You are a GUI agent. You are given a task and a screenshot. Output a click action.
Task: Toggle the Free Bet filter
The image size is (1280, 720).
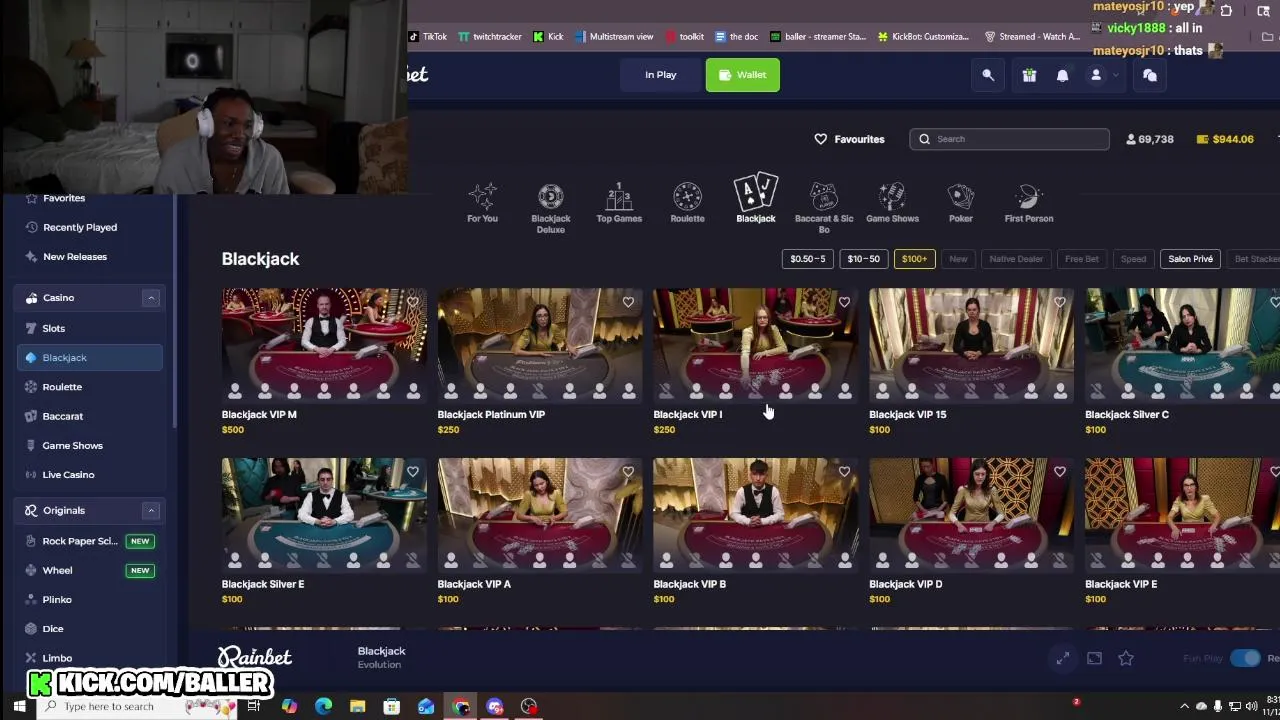pos(1082,259)
